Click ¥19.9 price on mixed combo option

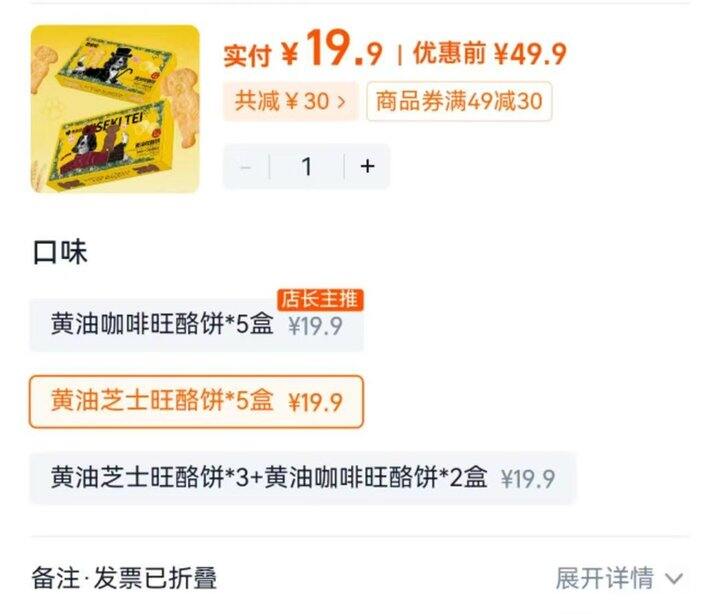528,479
